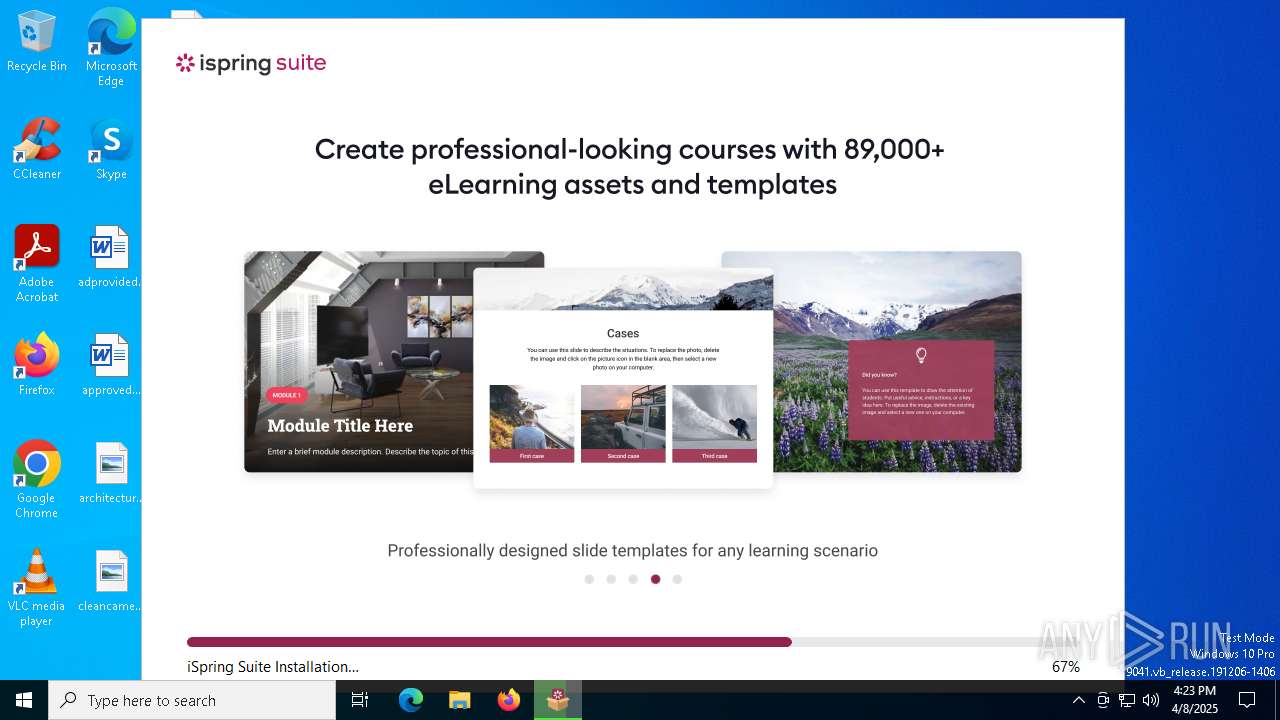Go to first slide pagination dot
Viewport: 1280px width, 720px height.
[589, 579]
